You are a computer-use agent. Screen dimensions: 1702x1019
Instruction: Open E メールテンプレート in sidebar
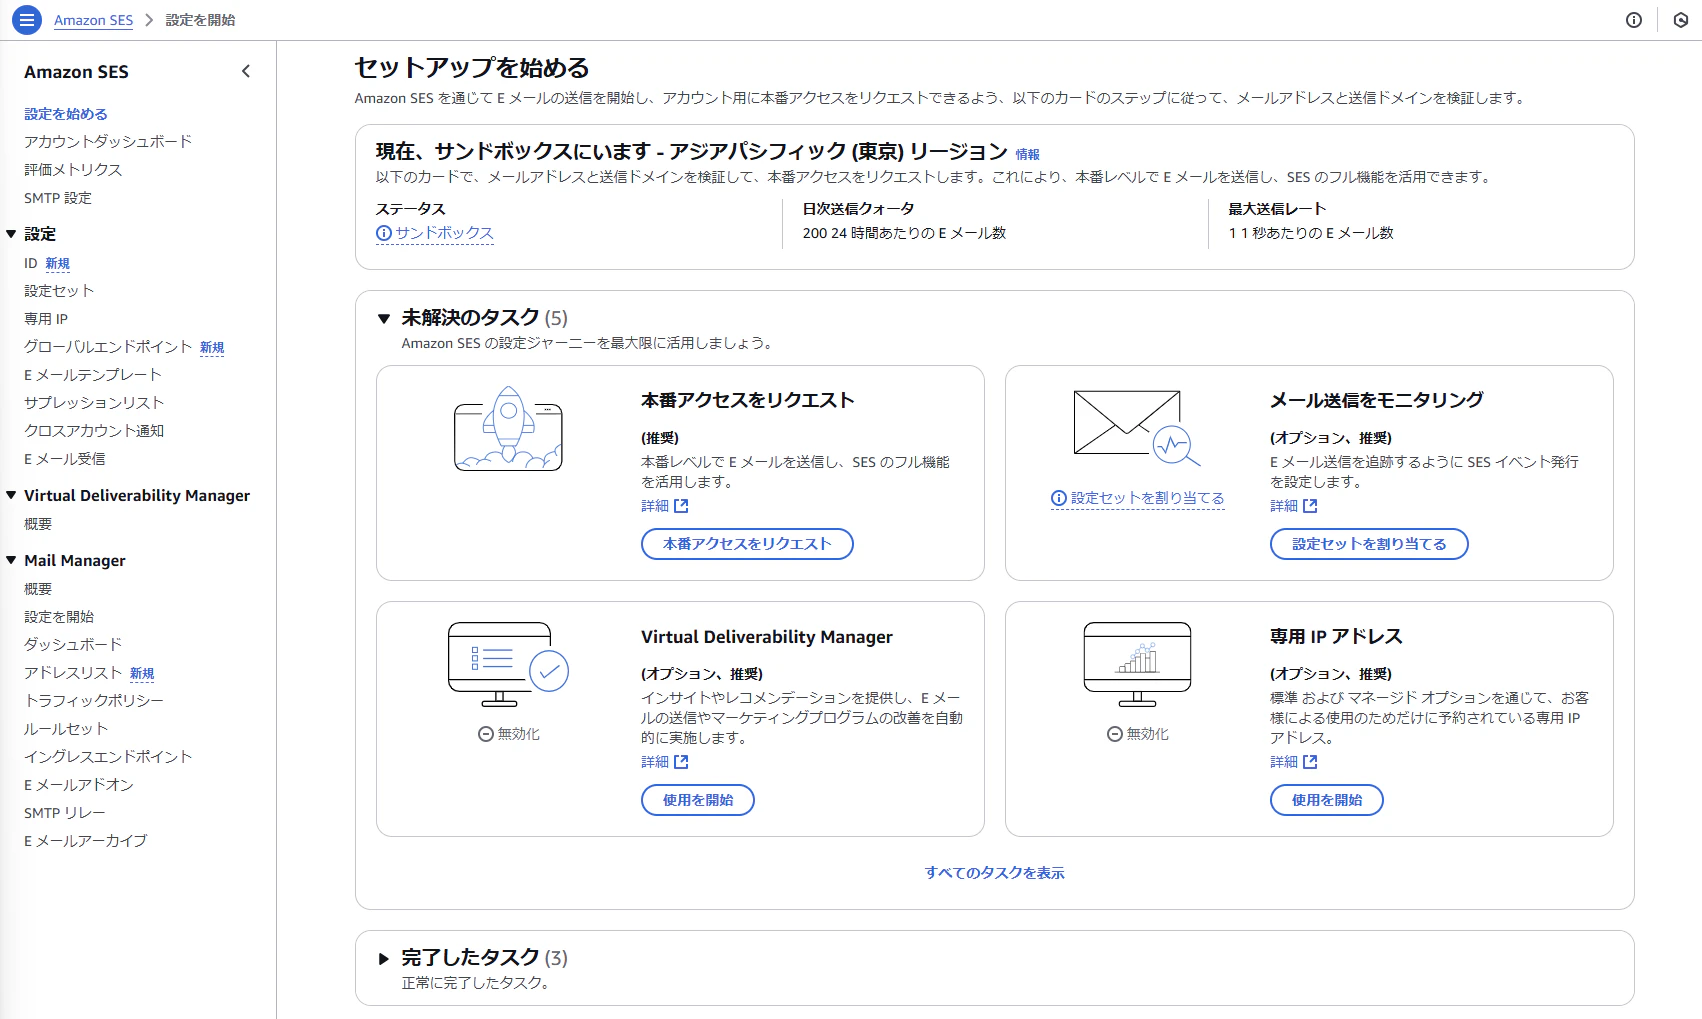(x=93, y=375)
